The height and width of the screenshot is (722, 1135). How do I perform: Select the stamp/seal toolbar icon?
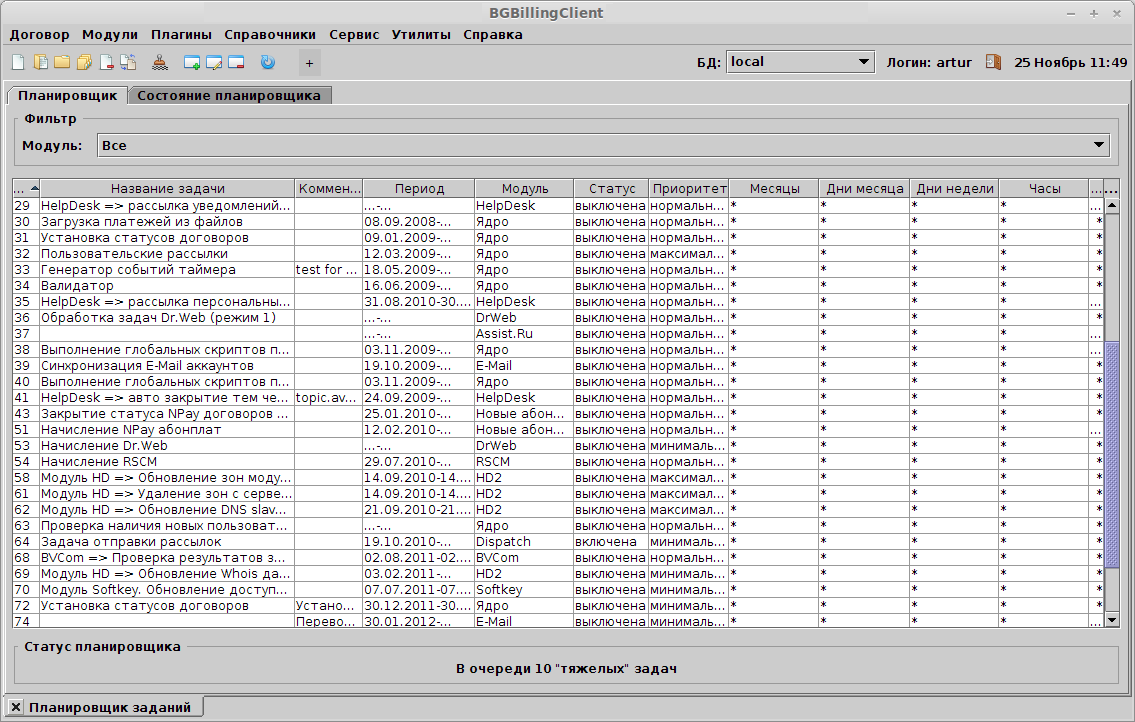[161, 62]
